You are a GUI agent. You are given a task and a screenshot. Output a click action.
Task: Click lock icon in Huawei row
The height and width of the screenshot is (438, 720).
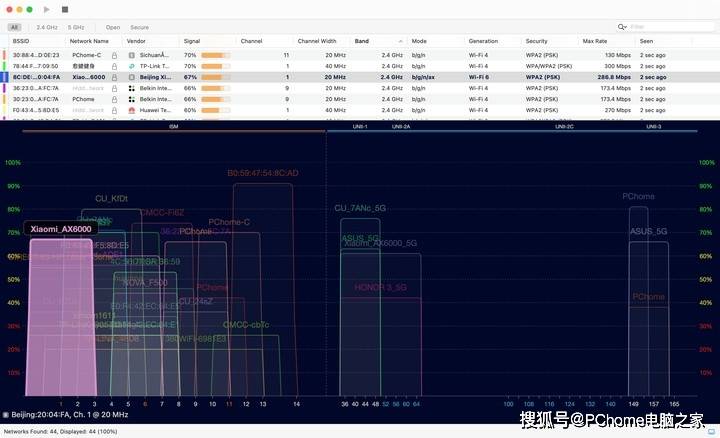(x=114, y=110)
